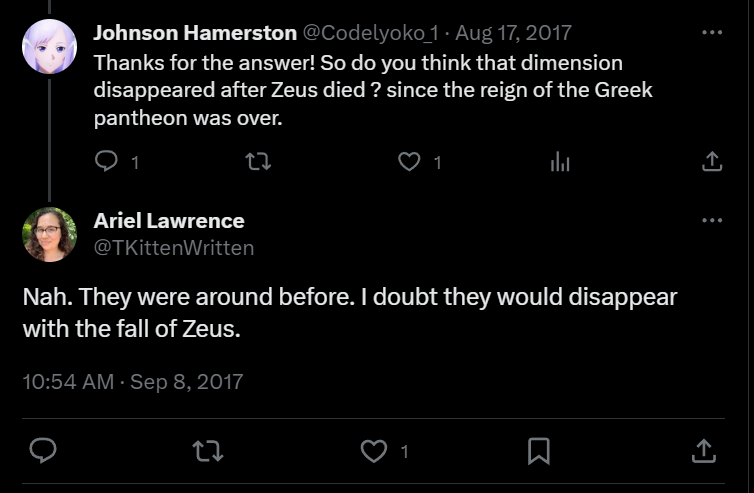Share Johnson Hamerston's tweet
The height and width of the screenshot is (493, 754).
pos(711,161)
